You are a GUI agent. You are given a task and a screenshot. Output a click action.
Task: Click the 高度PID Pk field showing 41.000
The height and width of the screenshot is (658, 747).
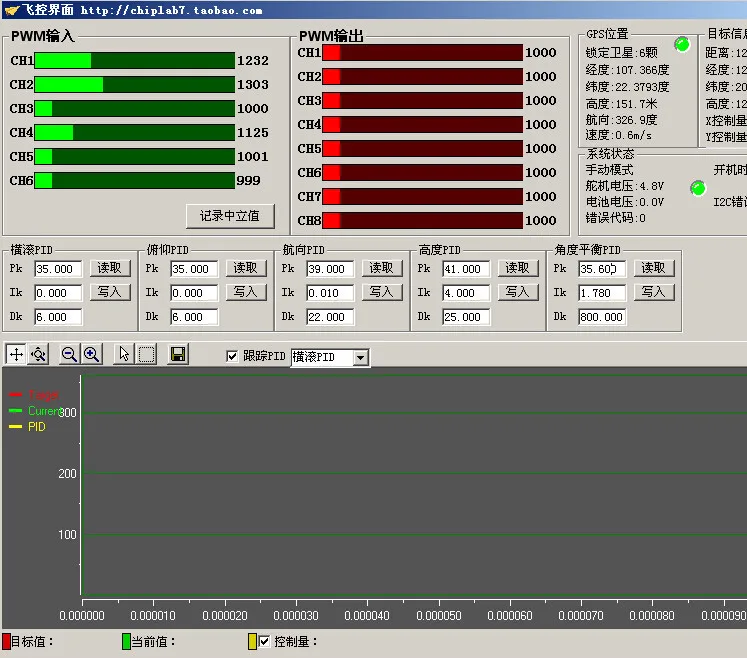coord(466,269)
